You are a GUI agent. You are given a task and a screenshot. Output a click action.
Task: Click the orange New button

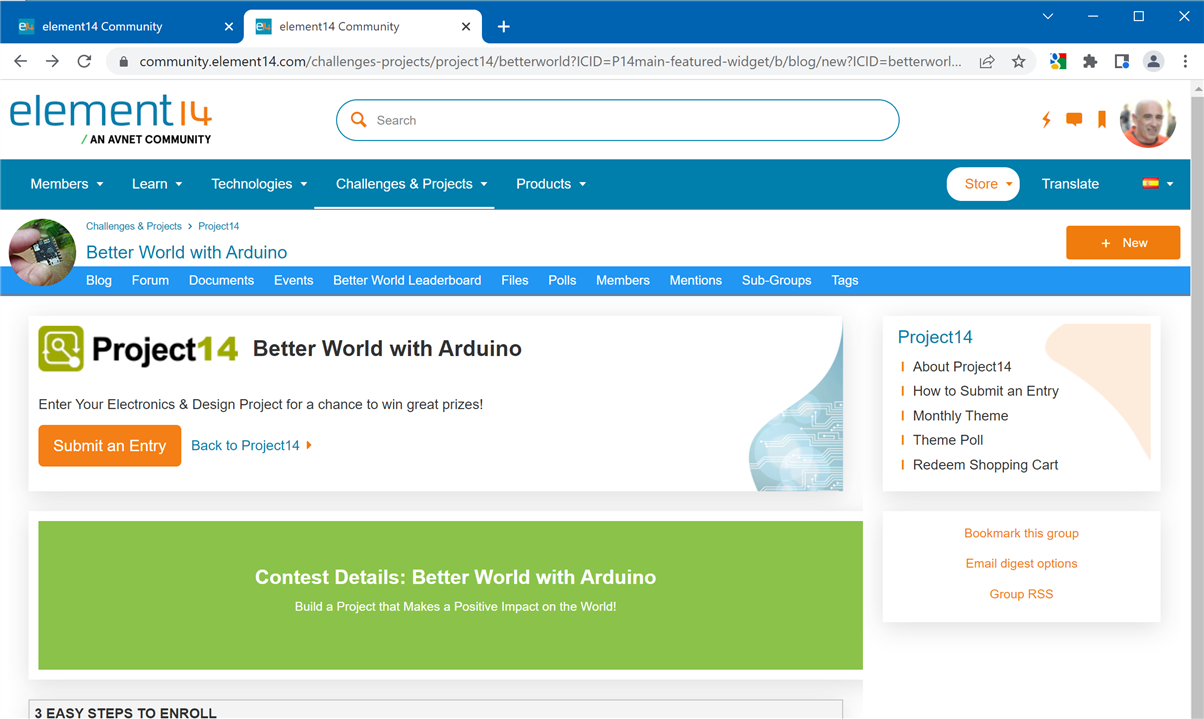click(x=1123, y=243)
